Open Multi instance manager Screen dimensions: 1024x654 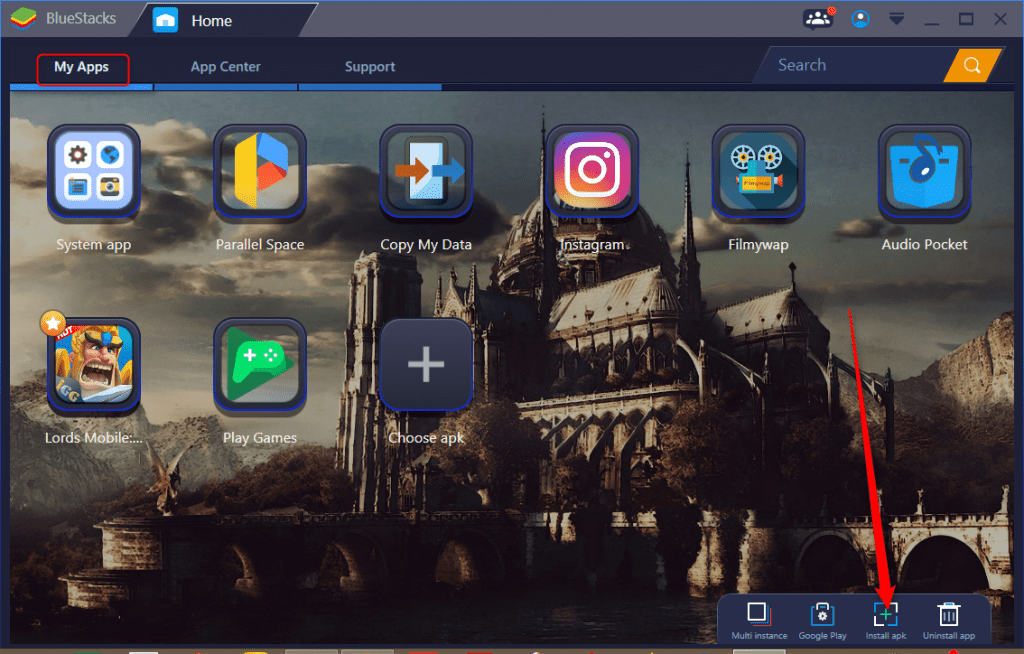pyautogui.click(x=759, y=621)
